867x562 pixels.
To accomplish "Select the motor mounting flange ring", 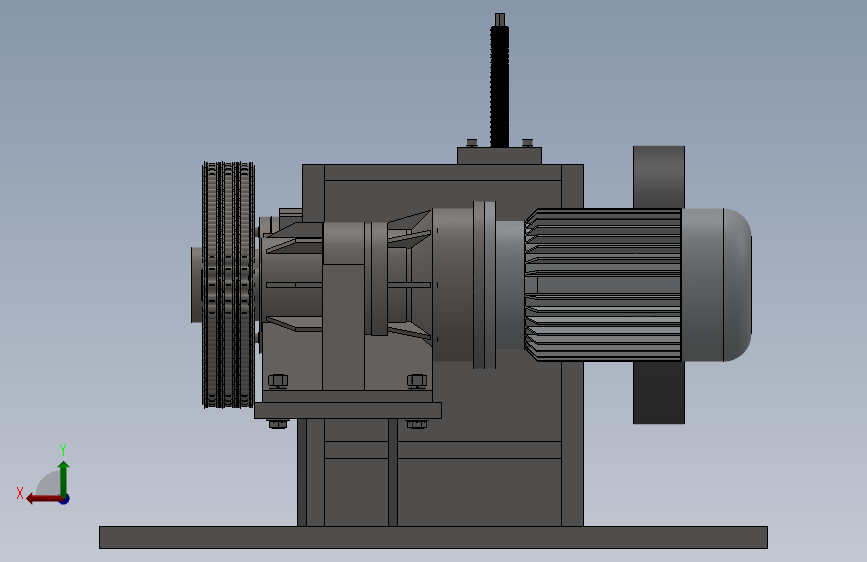I will tap(484, 285).
